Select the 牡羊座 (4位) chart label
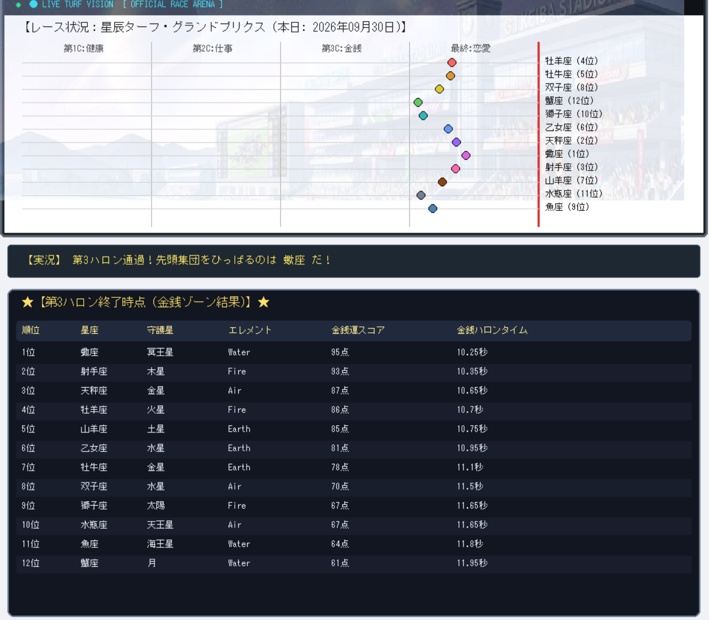The image size is (709, 620). pyautogui.click(x=572, y=61)
